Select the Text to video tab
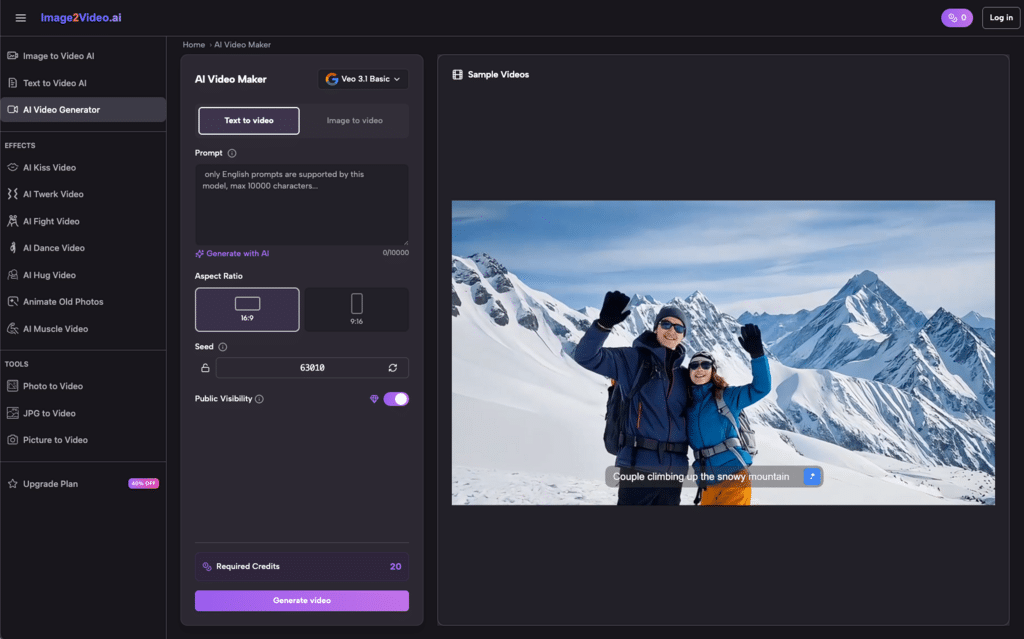 [248, 120]
